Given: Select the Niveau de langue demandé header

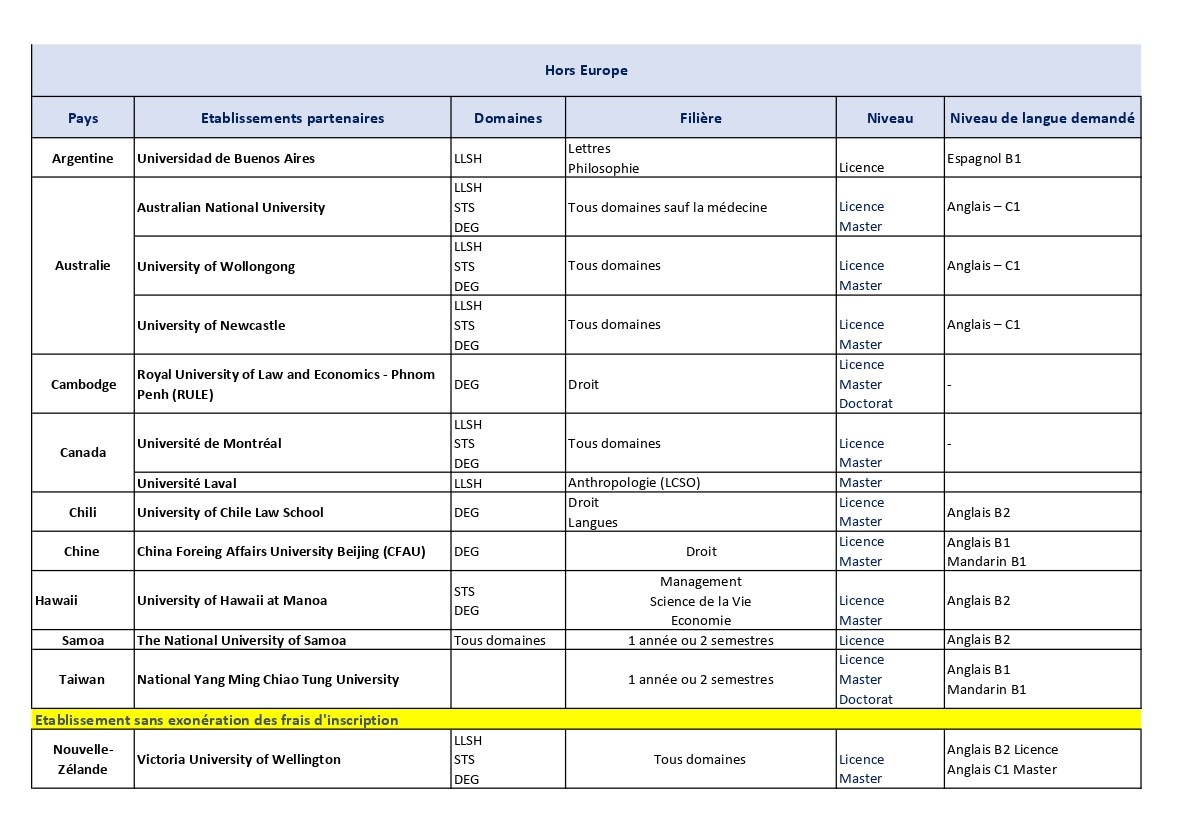Looking at the screenshot, I should point(1041,118).
